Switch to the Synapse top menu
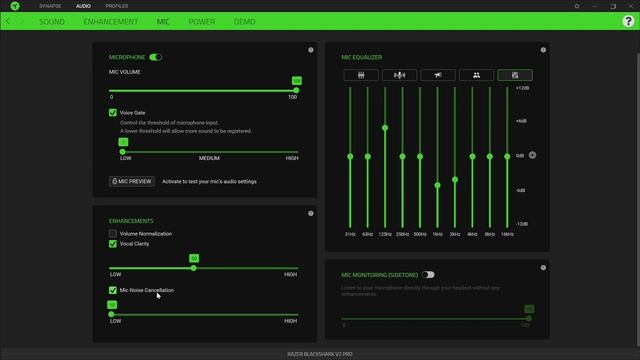Screen dimensions: 640x360 coord(50,6)
